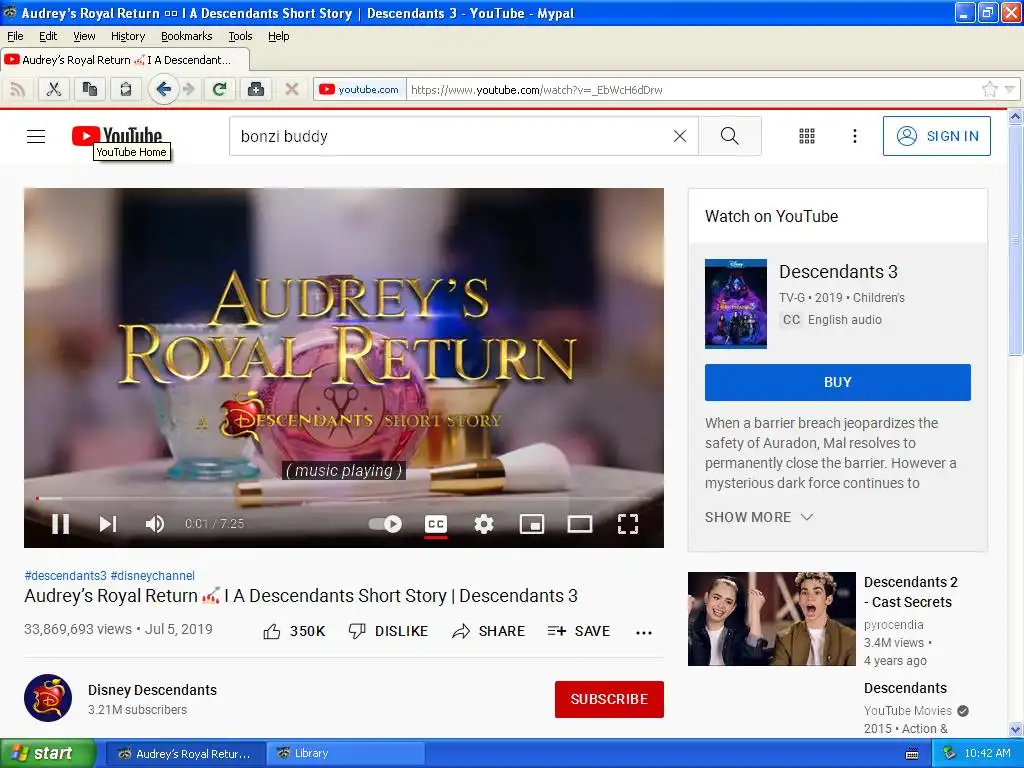The image size is (1024, 768).
Task: Open the History menu
Action: pyautogui.click(x=127, y=36)
